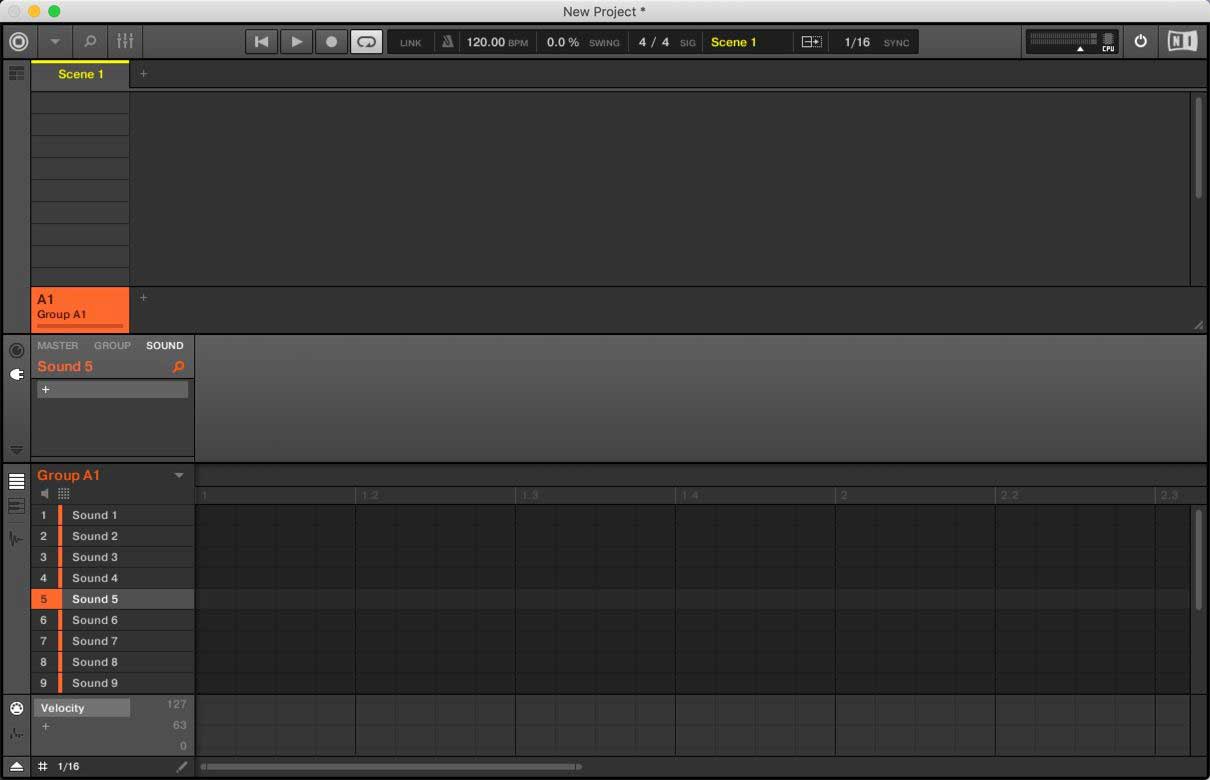The image size is (1210, 780).
Task: Toggle the audio engine power button
Action: point(1141,42)
